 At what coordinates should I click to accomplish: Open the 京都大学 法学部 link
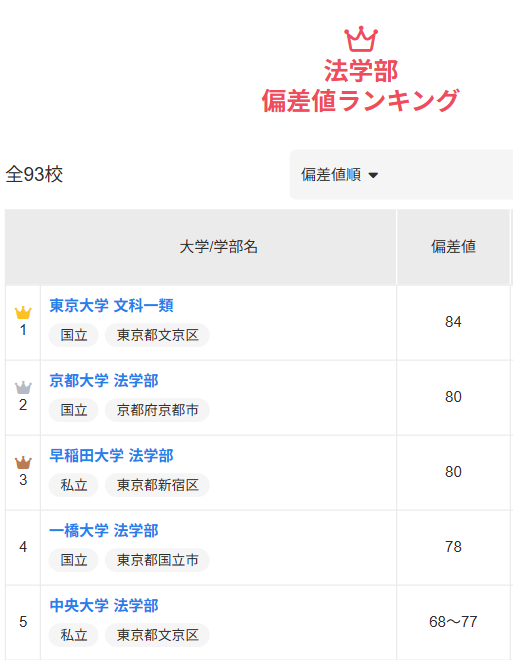104,381
